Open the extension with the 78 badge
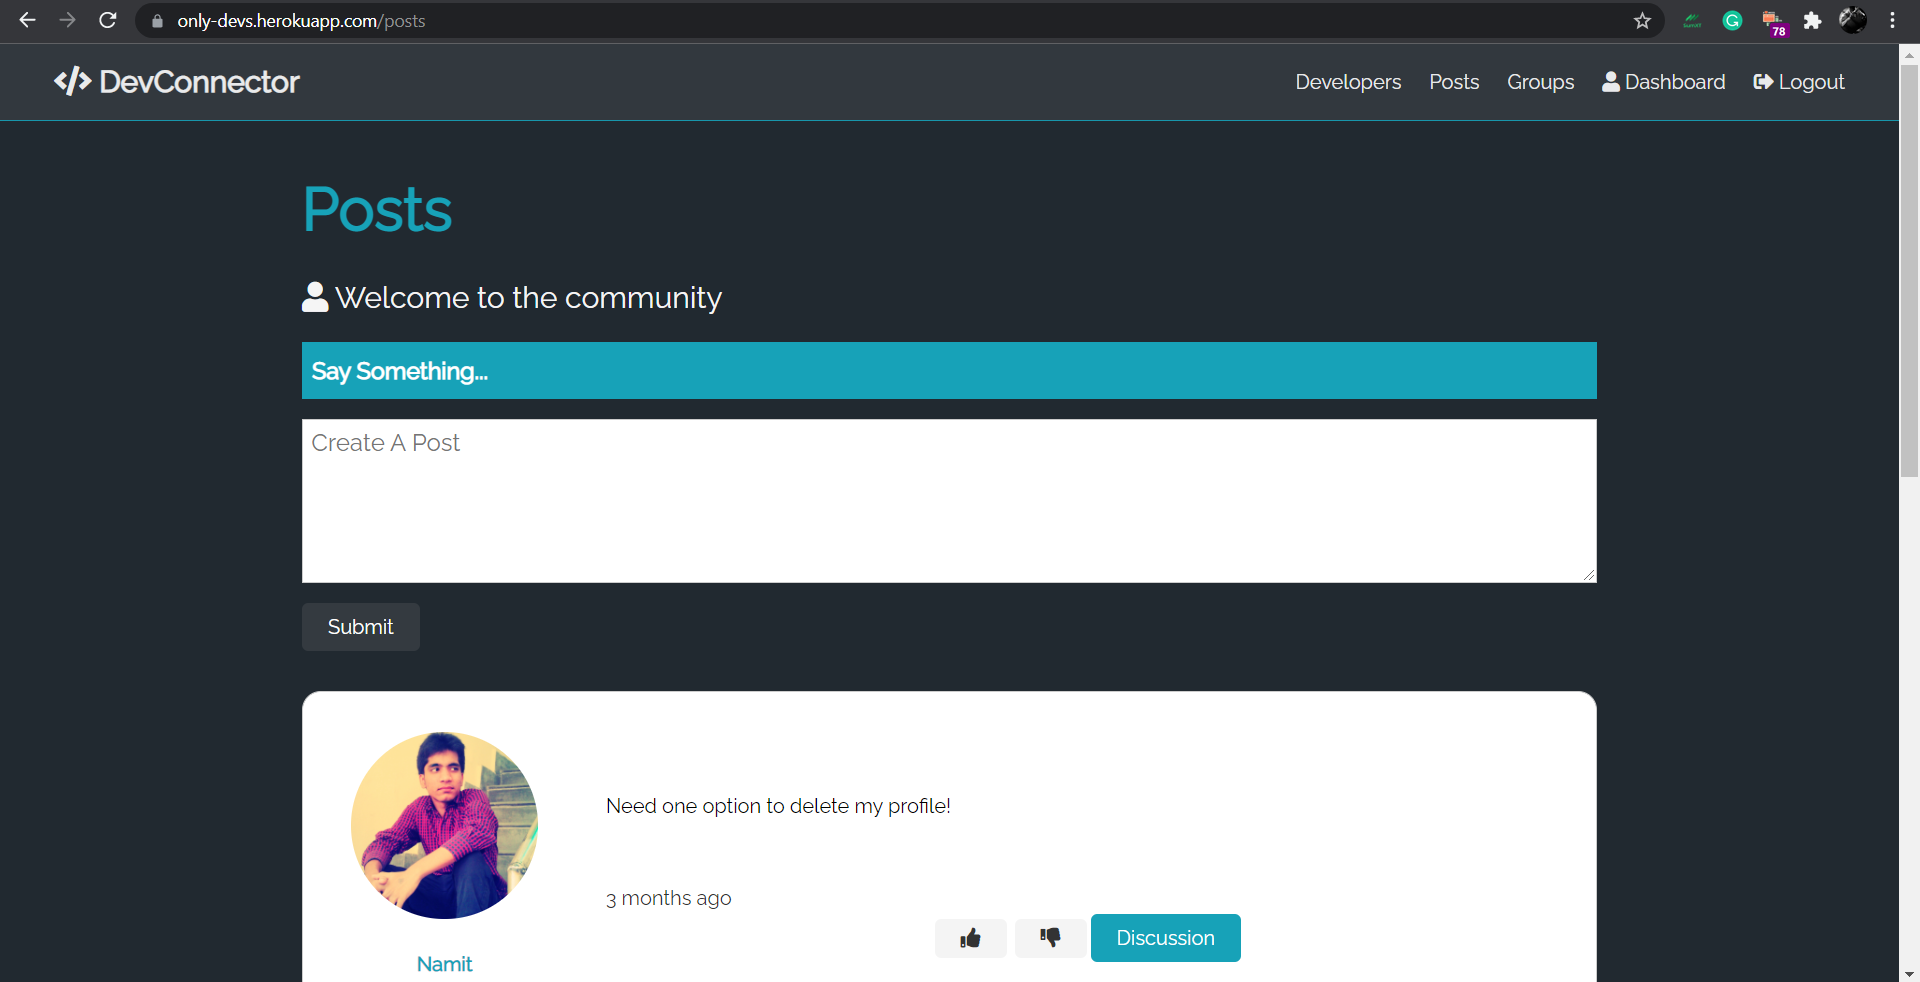Viewport: 1920px width, 982px height. [1773, 22]
